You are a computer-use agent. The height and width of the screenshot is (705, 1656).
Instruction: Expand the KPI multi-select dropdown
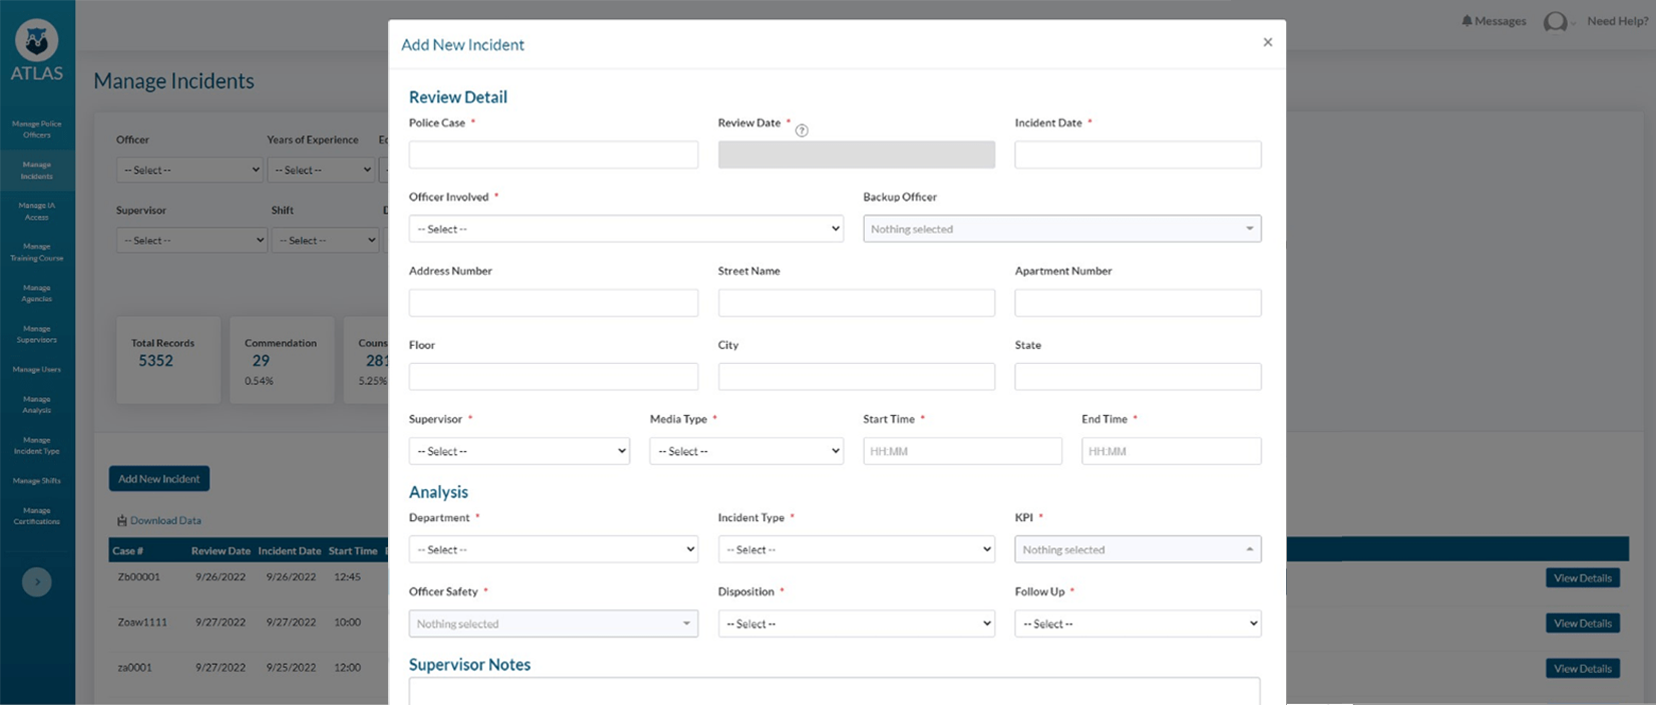tap(1137, 550)
